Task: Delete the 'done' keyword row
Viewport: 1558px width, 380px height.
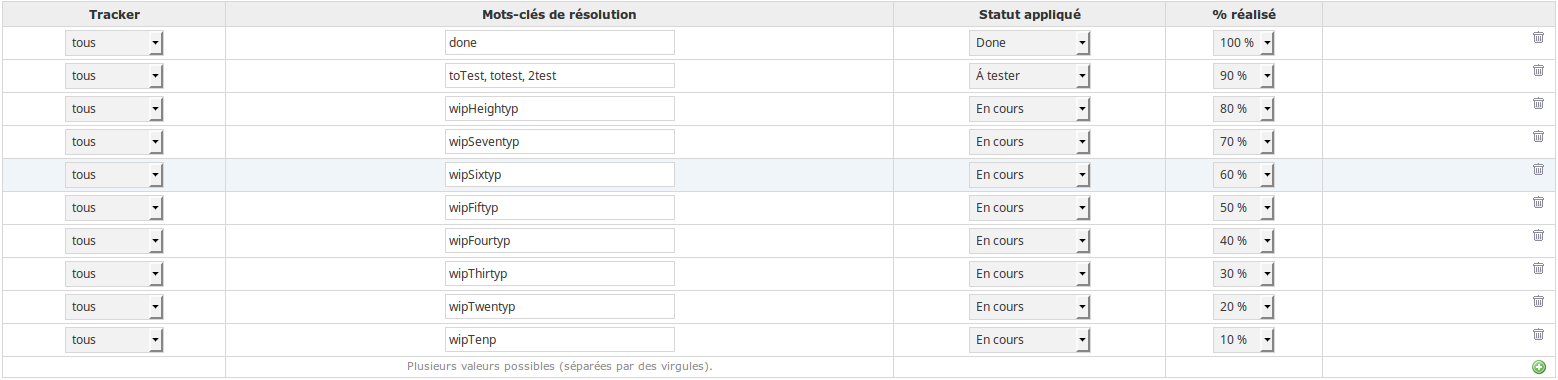Action: coord(1538,37)
